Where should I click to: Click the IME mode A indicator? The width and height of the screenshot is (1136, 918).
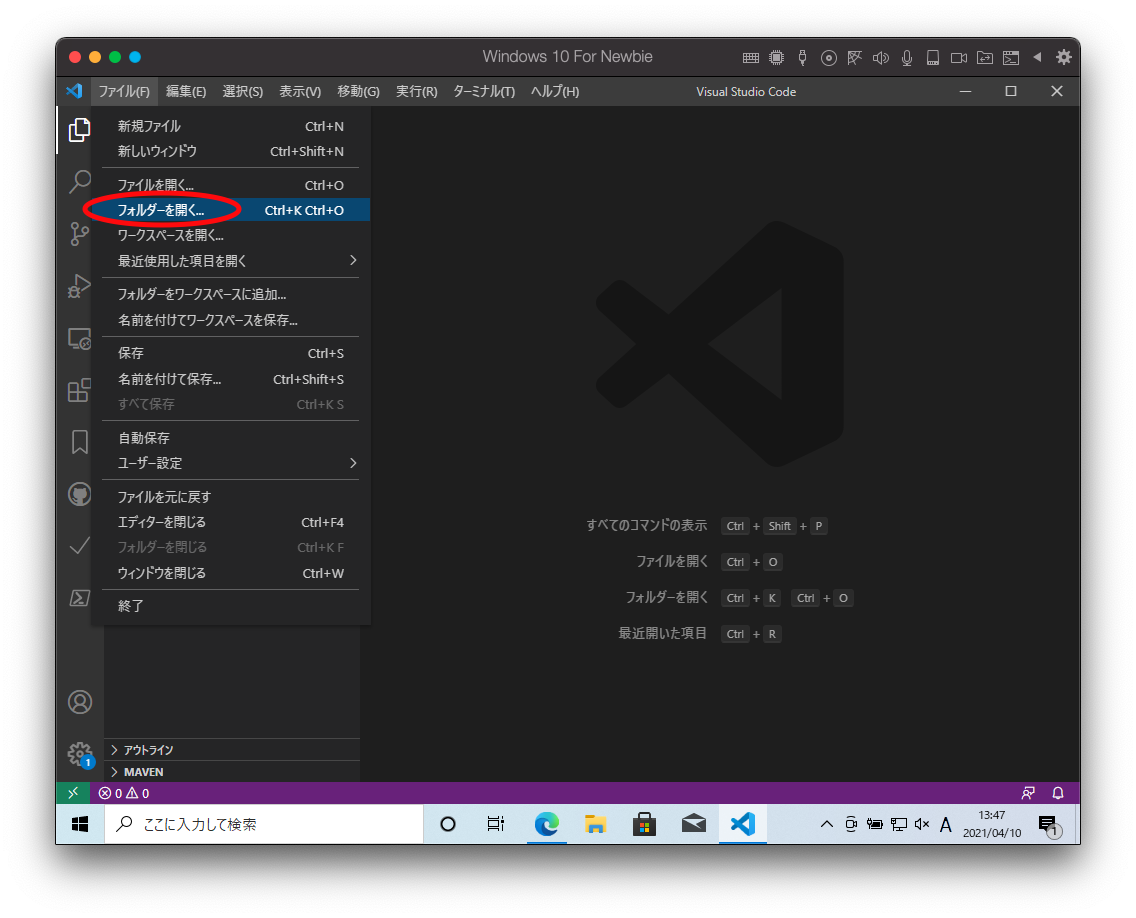945,825
